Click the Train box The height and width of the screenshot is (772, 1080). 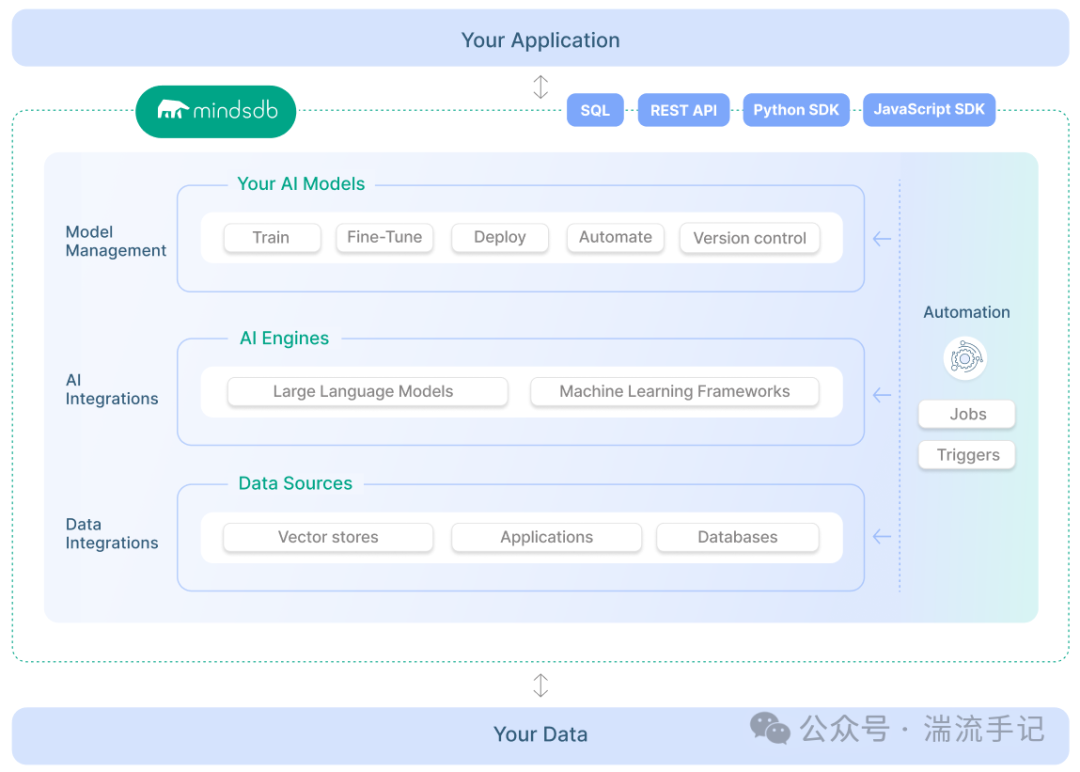[272, 238]
